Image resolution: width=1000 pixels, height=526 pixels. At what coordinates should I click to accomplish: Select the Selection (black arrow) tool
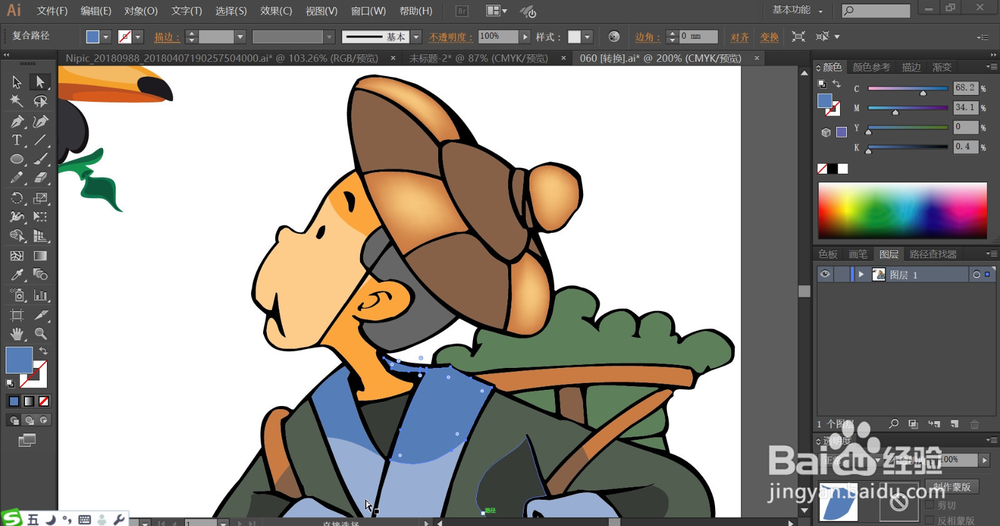point(17,82)
